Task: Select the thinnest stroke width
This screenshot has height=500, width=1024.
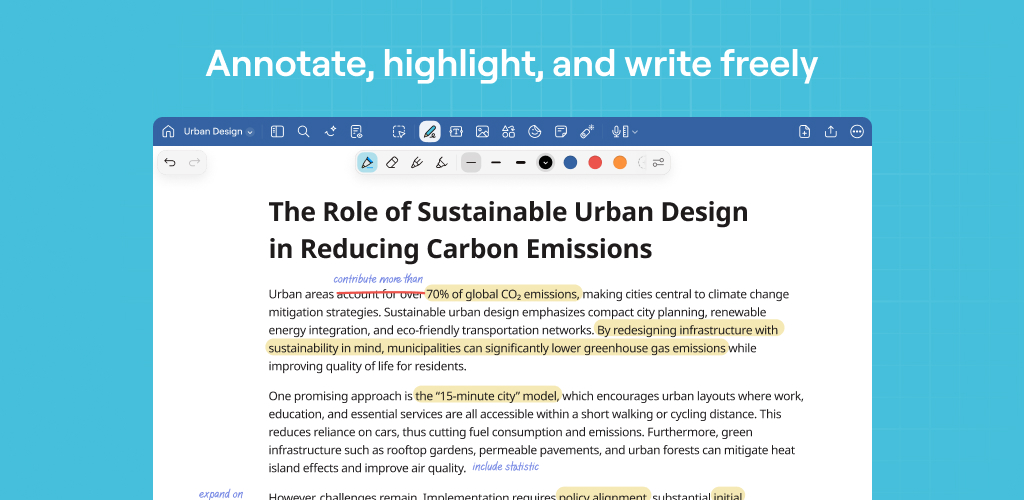Action: point(471,162)
